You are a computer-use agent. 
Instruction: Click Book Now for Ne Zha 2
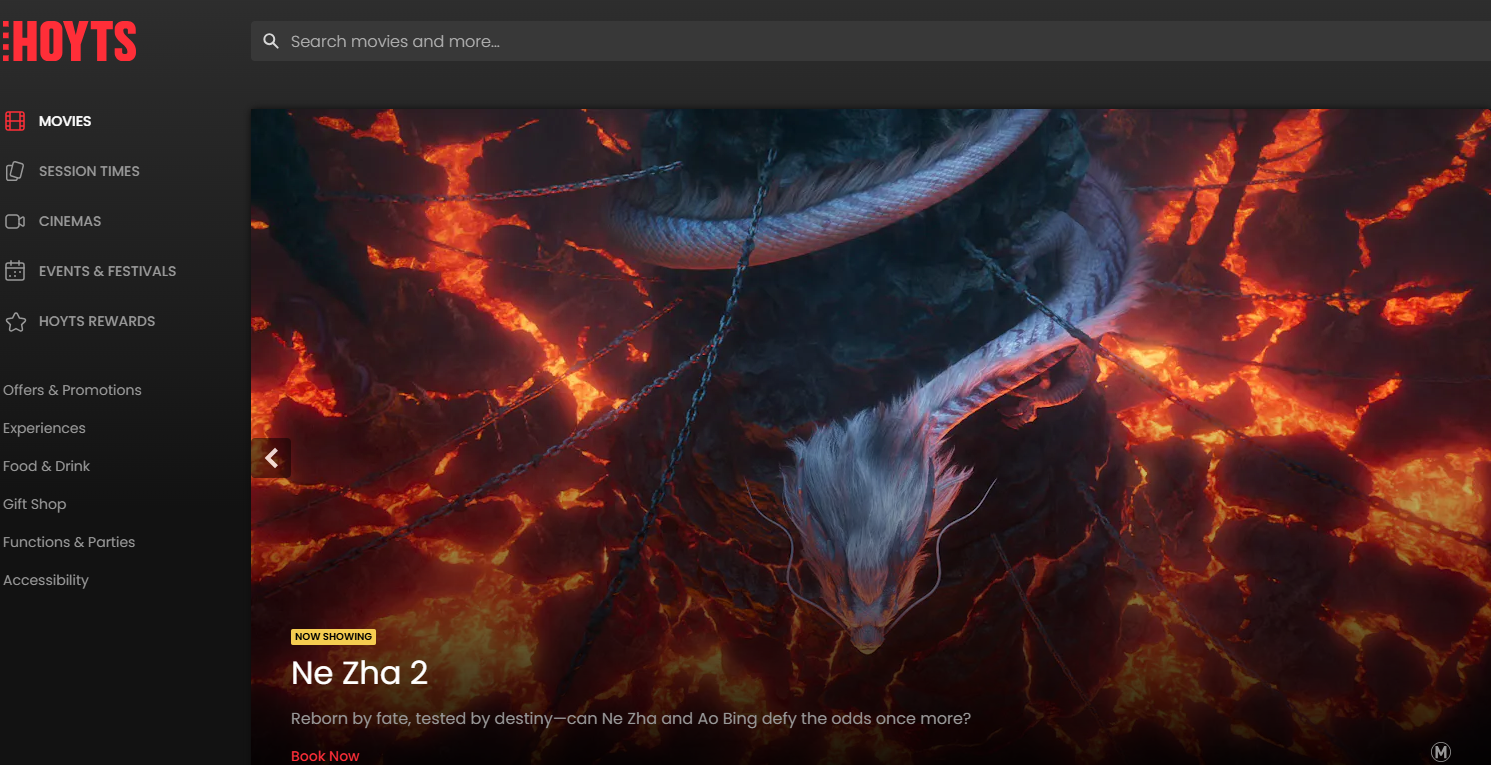(x=325, y=756)
